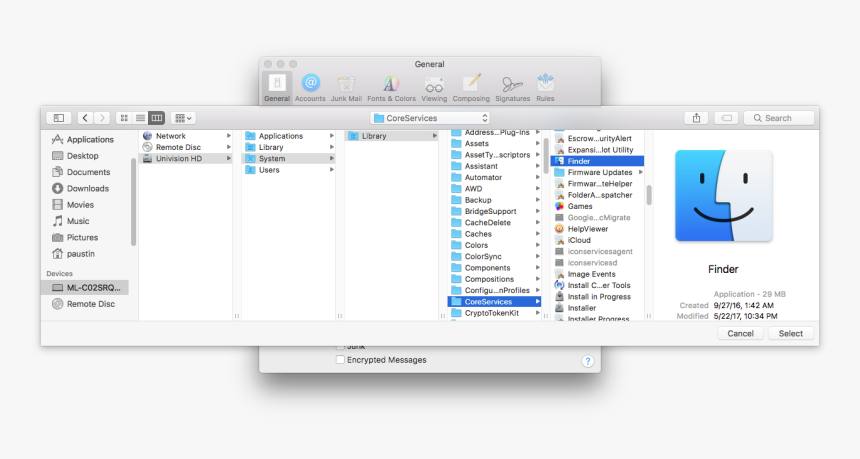Select Music in the sidebar
This screenshot has width=860, height=459.
(x=86, y=221)
